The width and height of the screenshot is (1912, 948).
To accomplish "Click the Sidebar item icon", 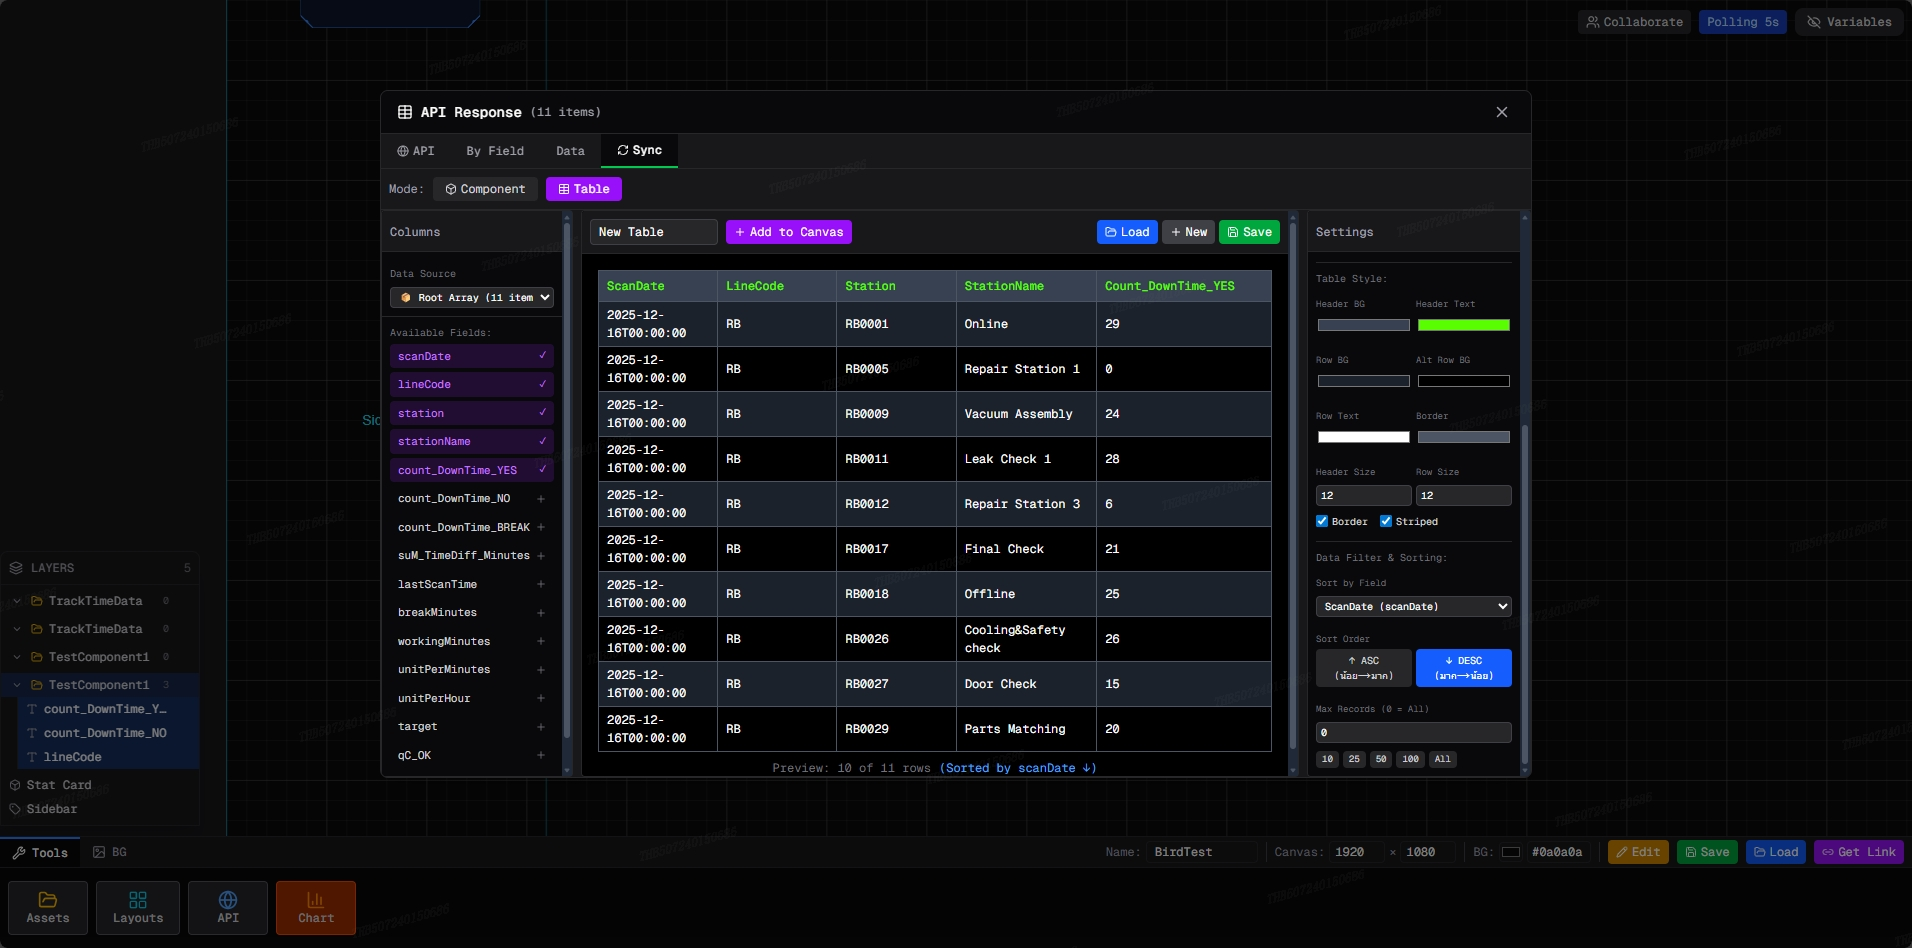I will click(15, 809).
